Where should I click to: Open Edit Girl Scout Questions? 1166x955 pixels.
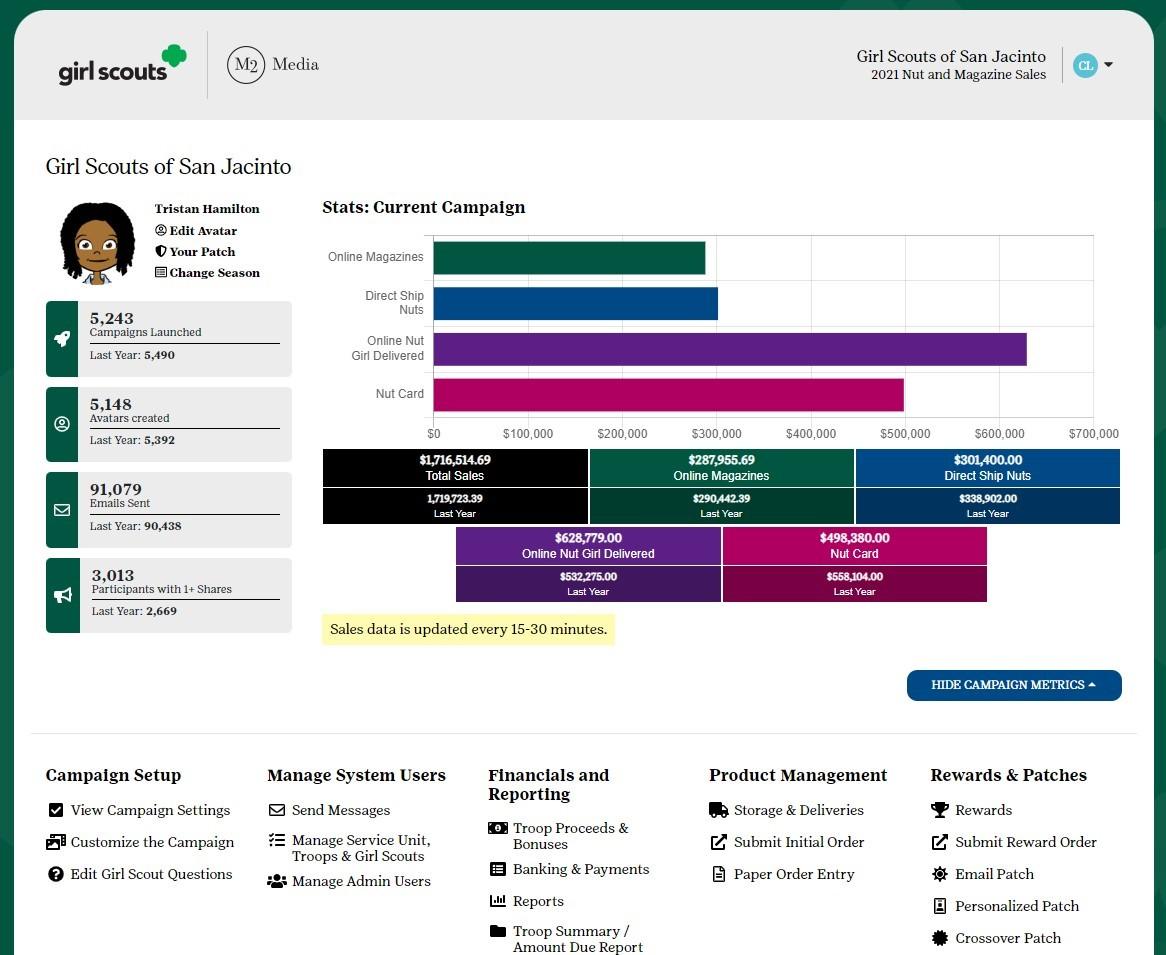click(x=151, y=874)
